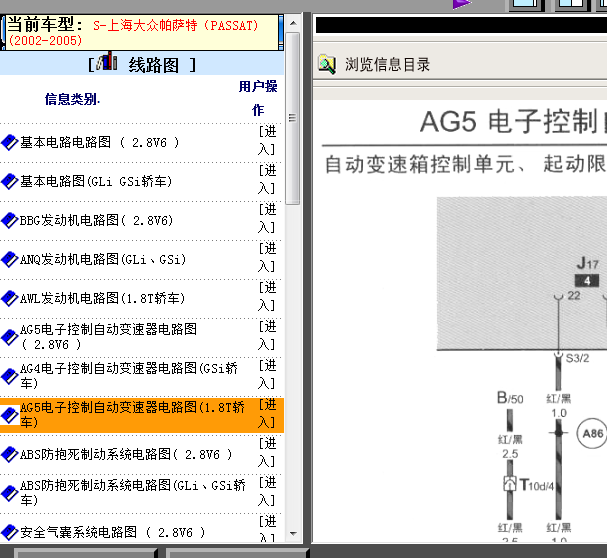Click [进入] for AG4电子控制自动变速器电路图
This screenshot has width=607, height=558.
(x=267, y=374)
